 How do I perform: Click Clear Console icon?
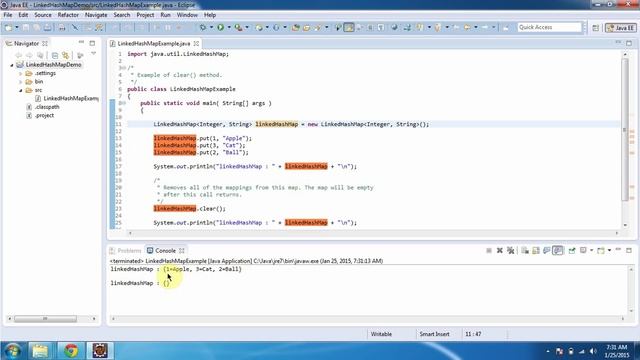pyautogui.click(x=525, y=251)
